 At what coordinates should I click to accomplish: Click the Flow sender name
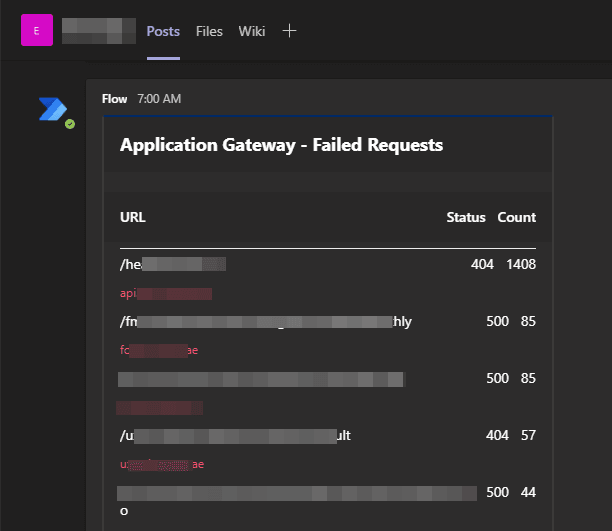coord(114,99)
